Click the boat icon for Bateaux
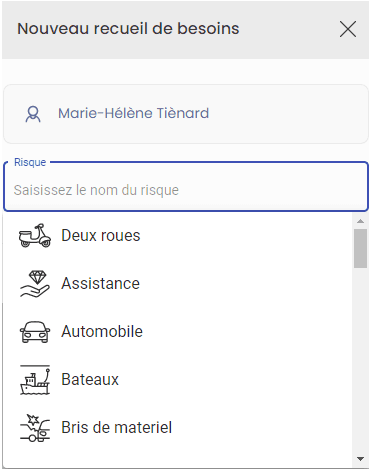The image size is (371, 470). 35,380
